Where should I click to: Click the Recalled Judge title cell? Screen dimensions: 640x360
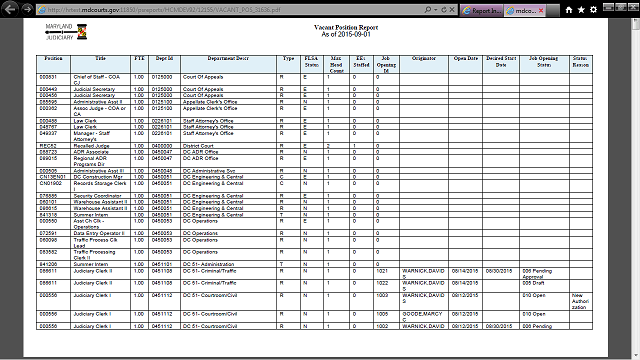coord(100,146)
